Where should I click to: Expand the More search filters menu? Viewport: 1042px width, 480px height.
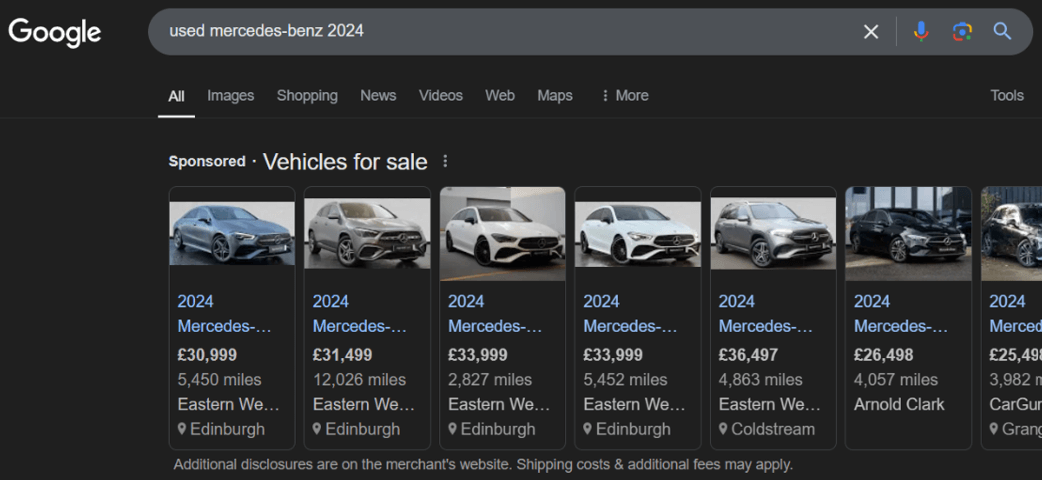(x=624, y=96)
